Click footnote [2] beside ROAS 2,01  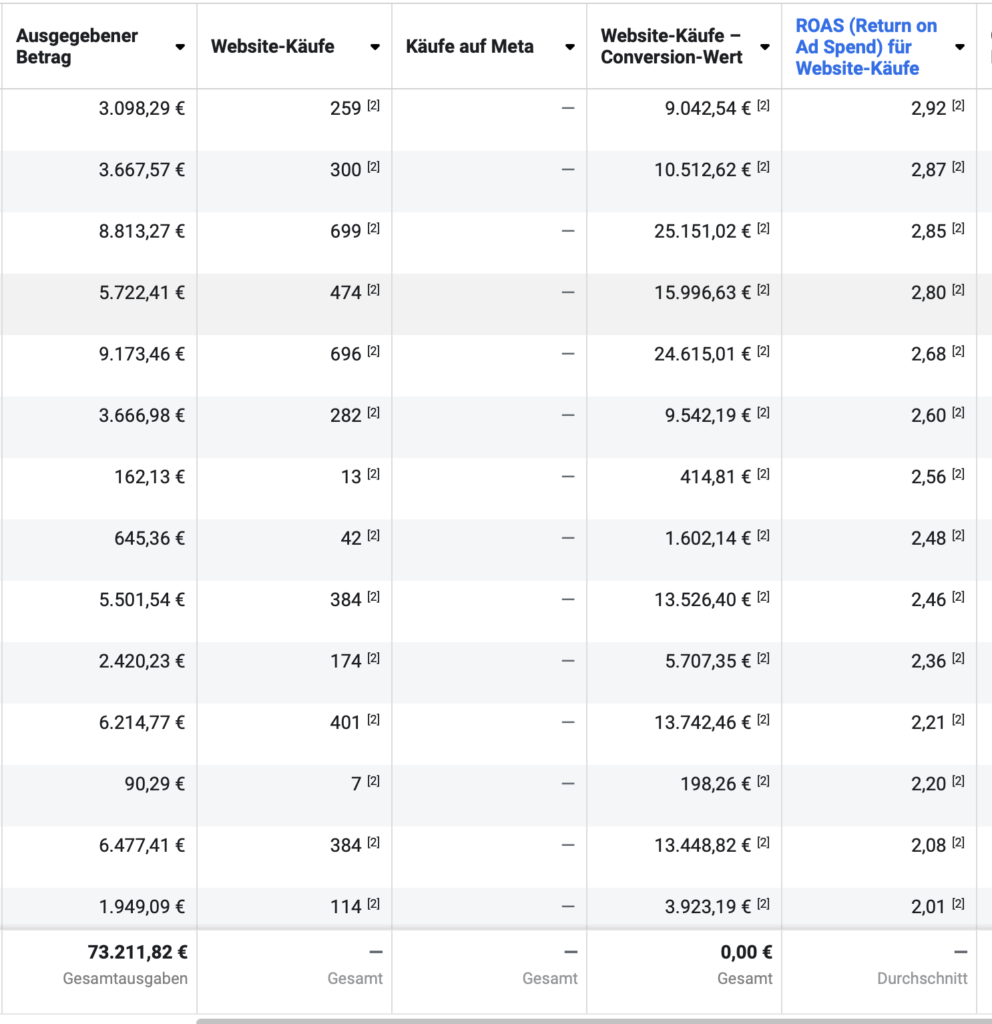click(958, 904)
